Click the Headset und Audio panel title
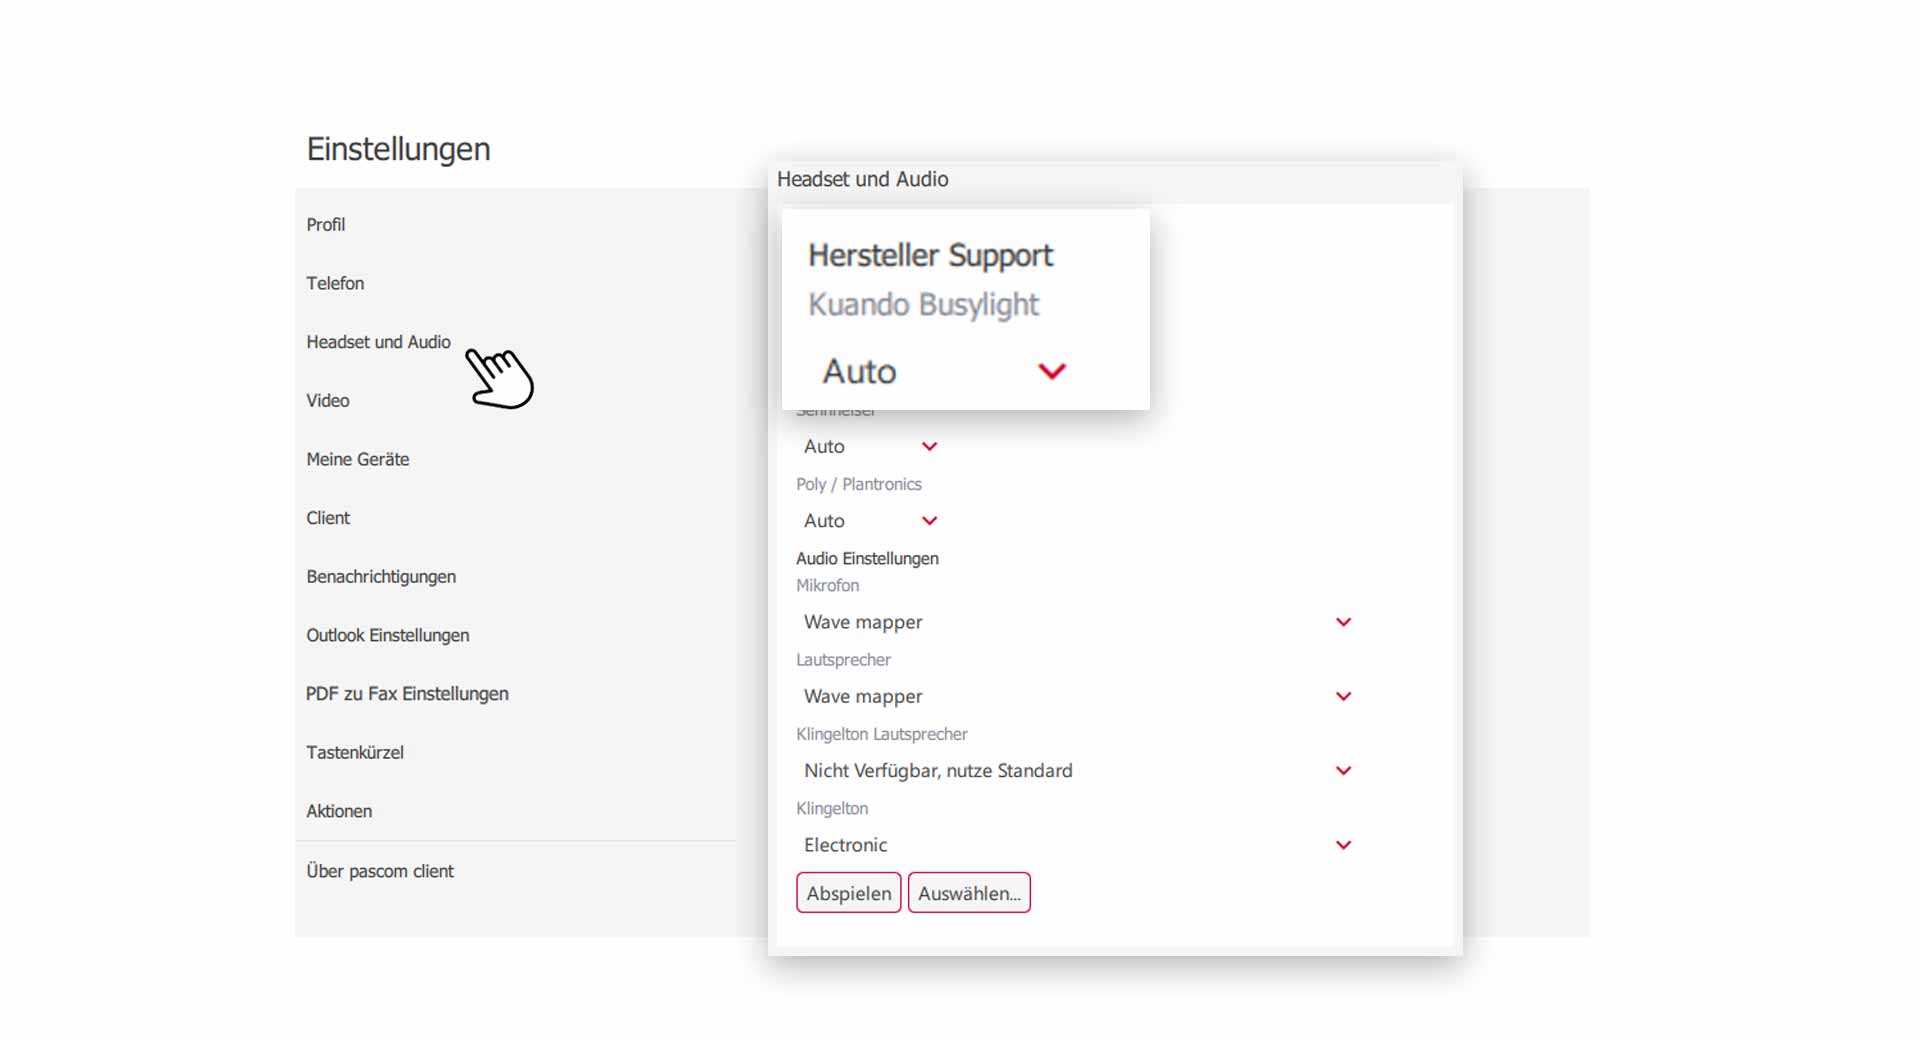Screen dimensions: 1920x1040 tap(862, 179)
